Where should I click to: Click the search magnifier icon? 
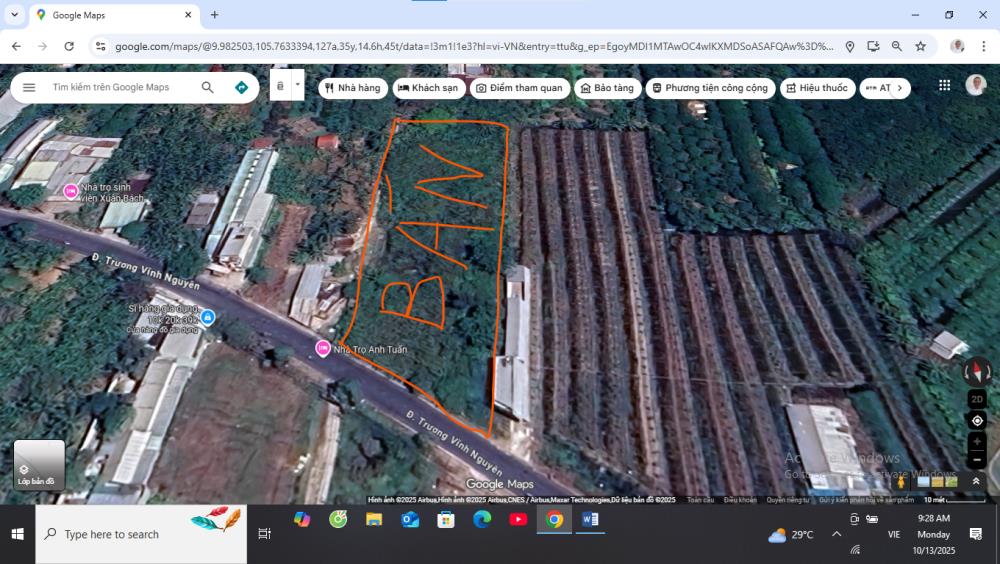click(x=207, y=87)
